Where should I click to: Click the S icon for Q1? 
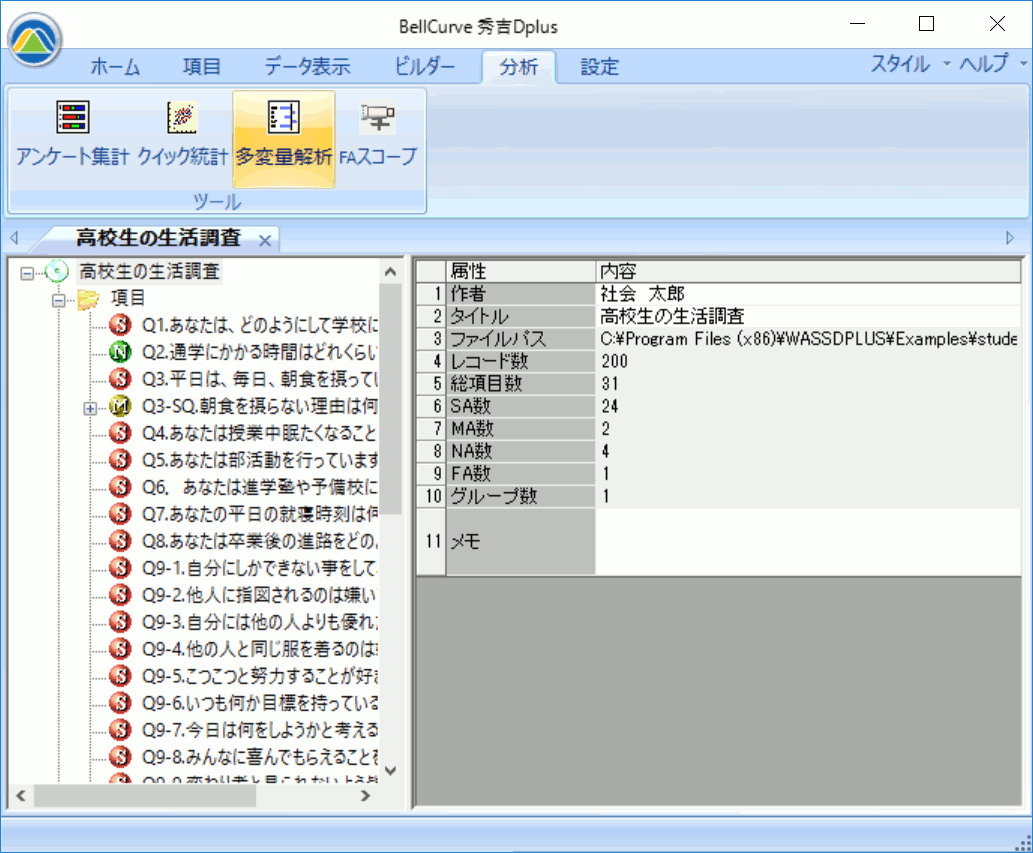coord(120,325)
